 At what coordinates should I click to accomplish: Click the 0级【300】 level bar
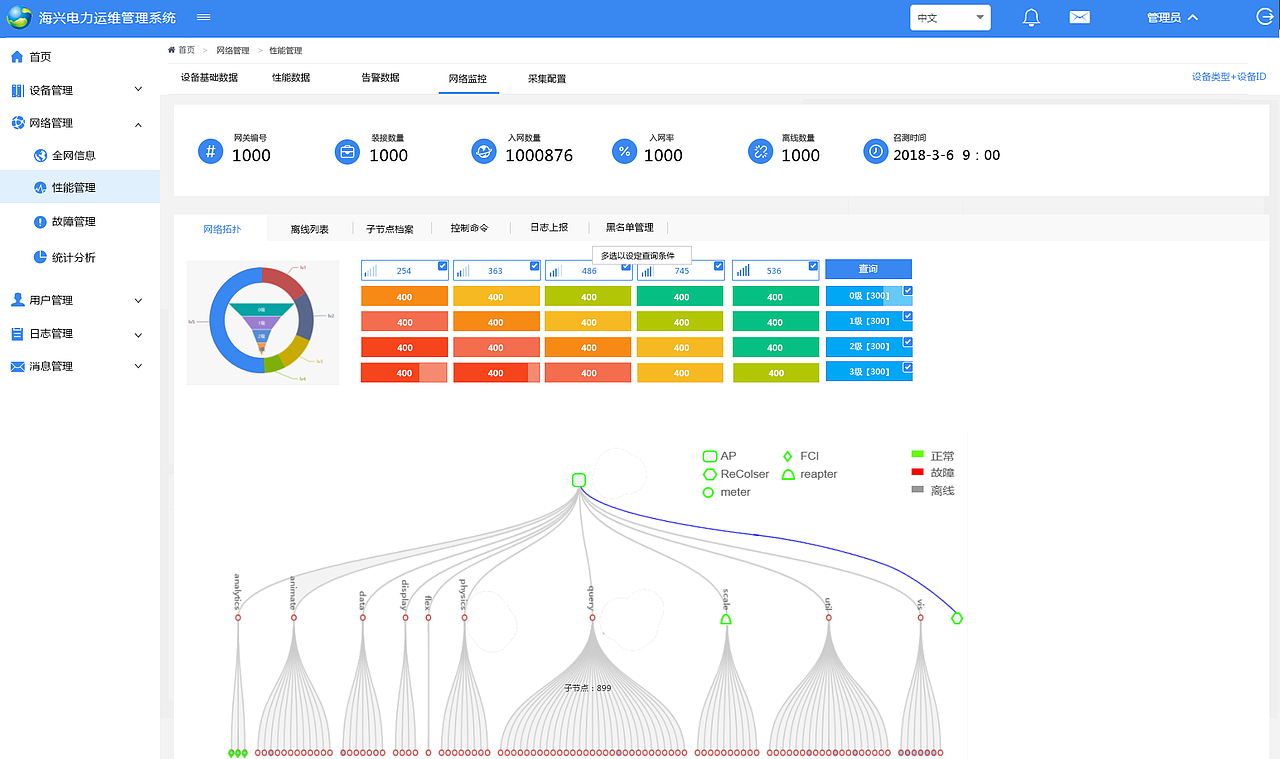[x=868, y=296]
